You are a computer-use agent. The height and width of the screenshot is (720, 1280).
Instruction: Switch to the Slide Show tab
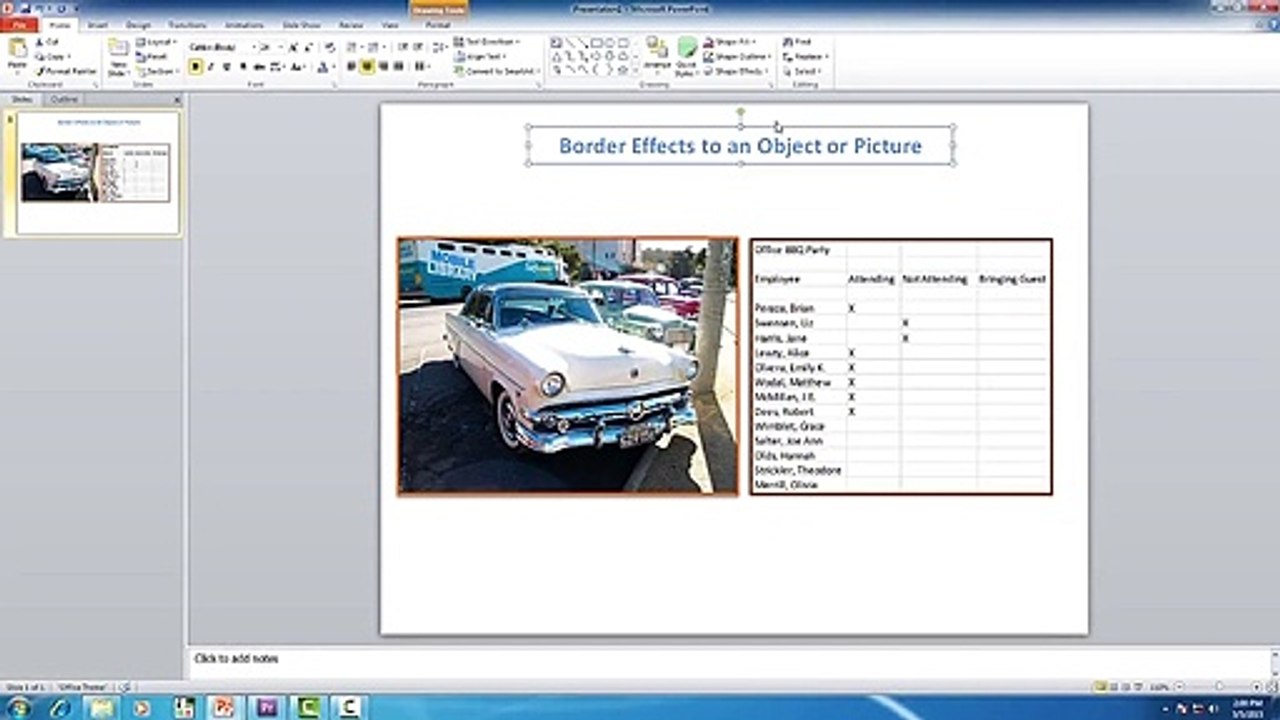(301, 25)
